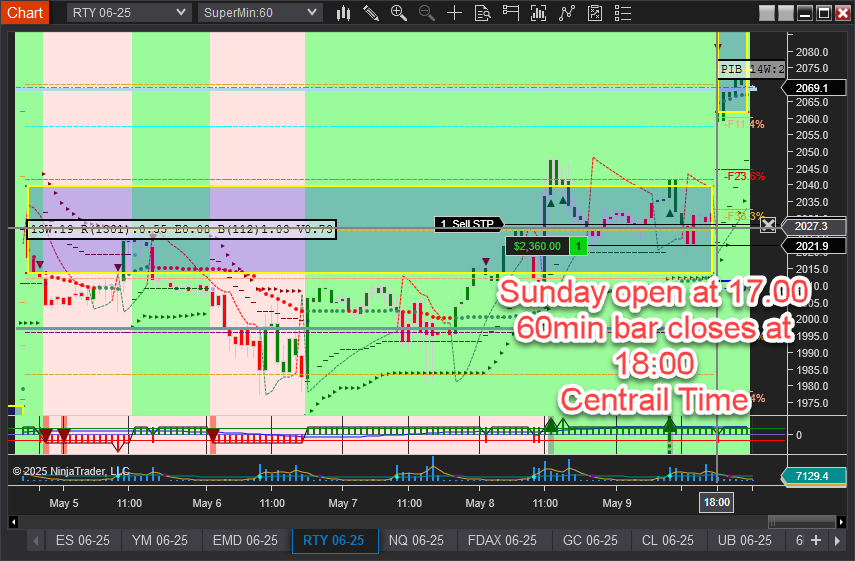Screen dimensions: 855x561
Task: Add a new tab with plus button
Action: coord(816,540)
